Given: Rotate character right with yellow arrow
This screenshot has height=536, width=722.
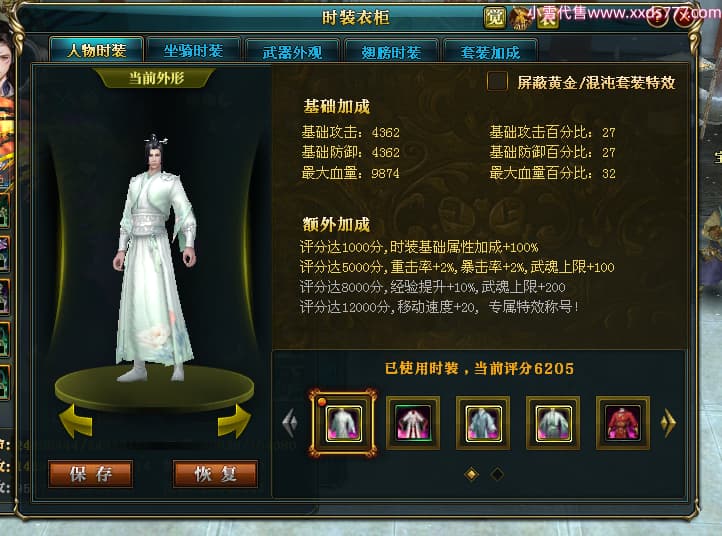Looking at the screenshot, I should coord(235,421).
